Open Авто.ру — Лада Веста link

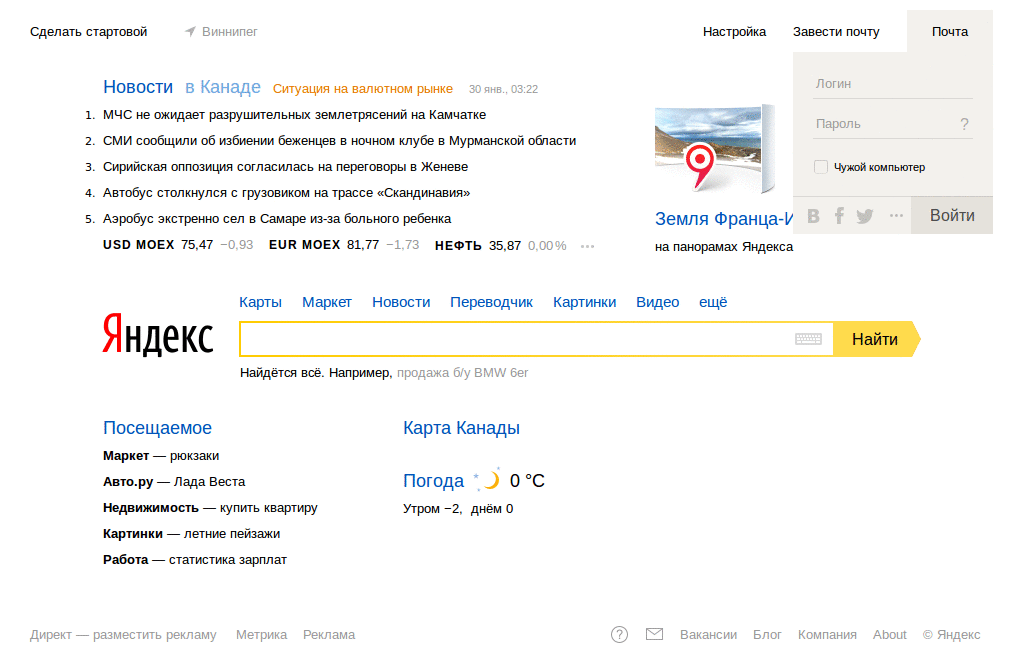point(174,482)
